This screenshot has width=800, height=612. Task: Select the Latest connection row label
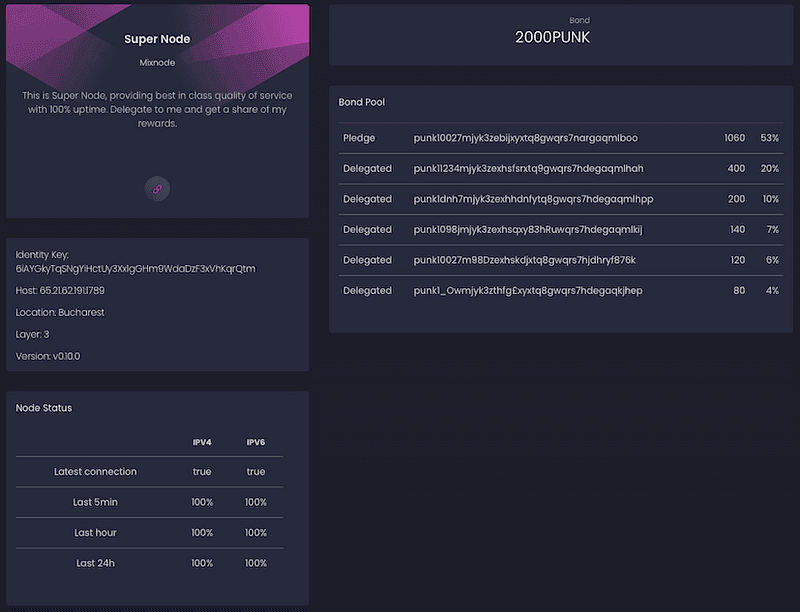click(x=95, y=472)
